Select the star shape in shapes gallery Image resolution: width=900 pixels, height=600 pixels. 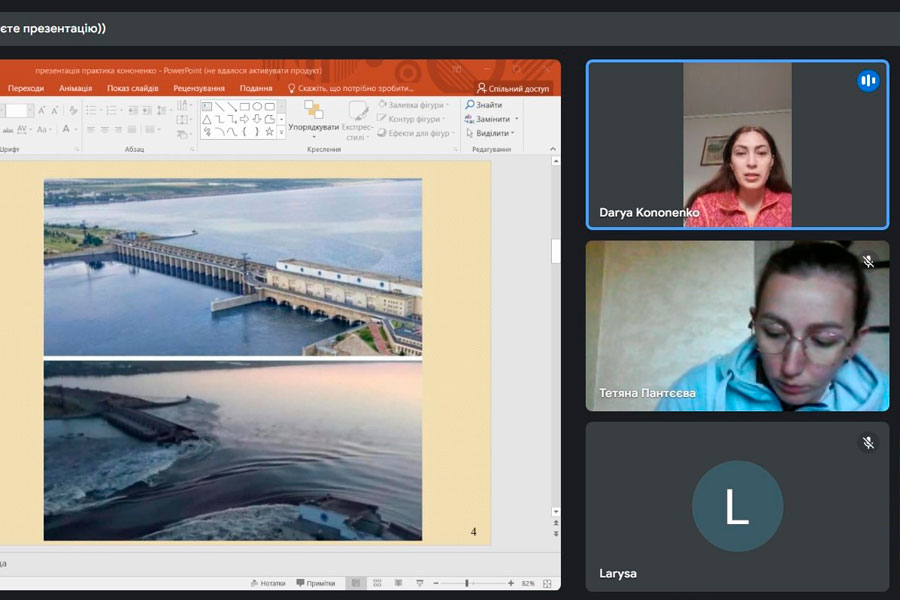(x=269, y=132)
